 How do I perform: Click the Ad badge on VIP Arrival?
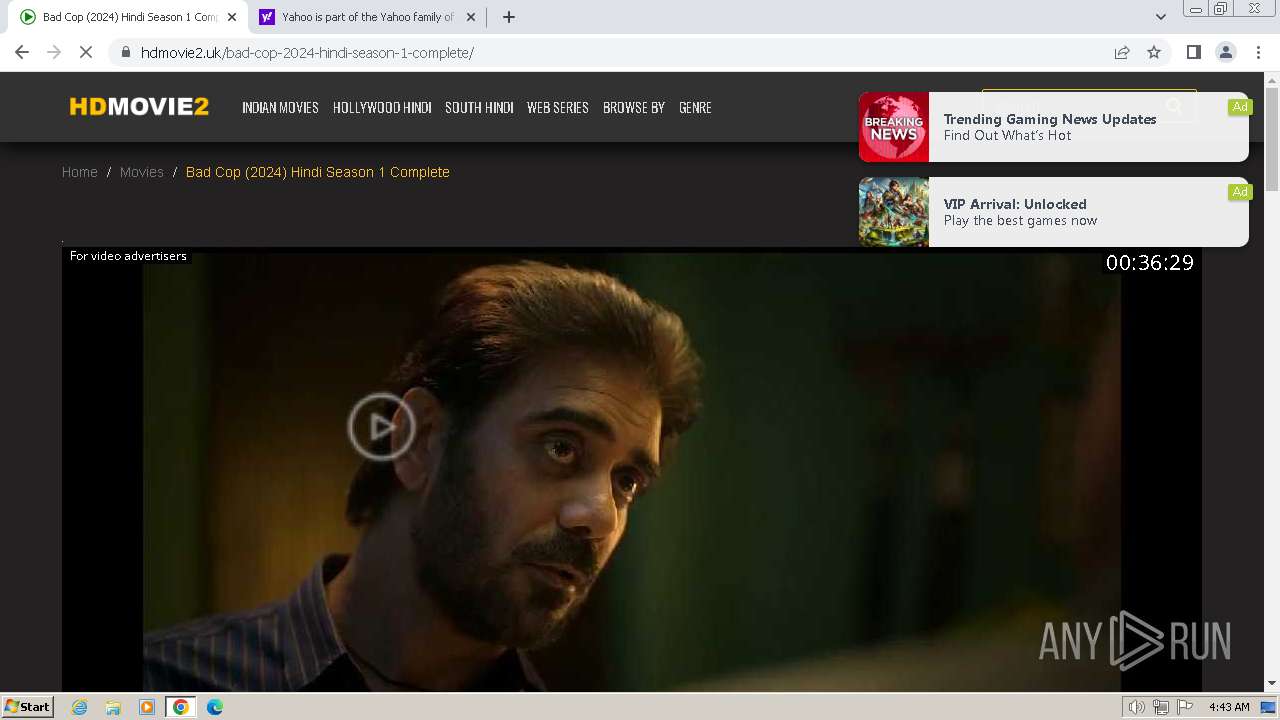coord(1240,192)
